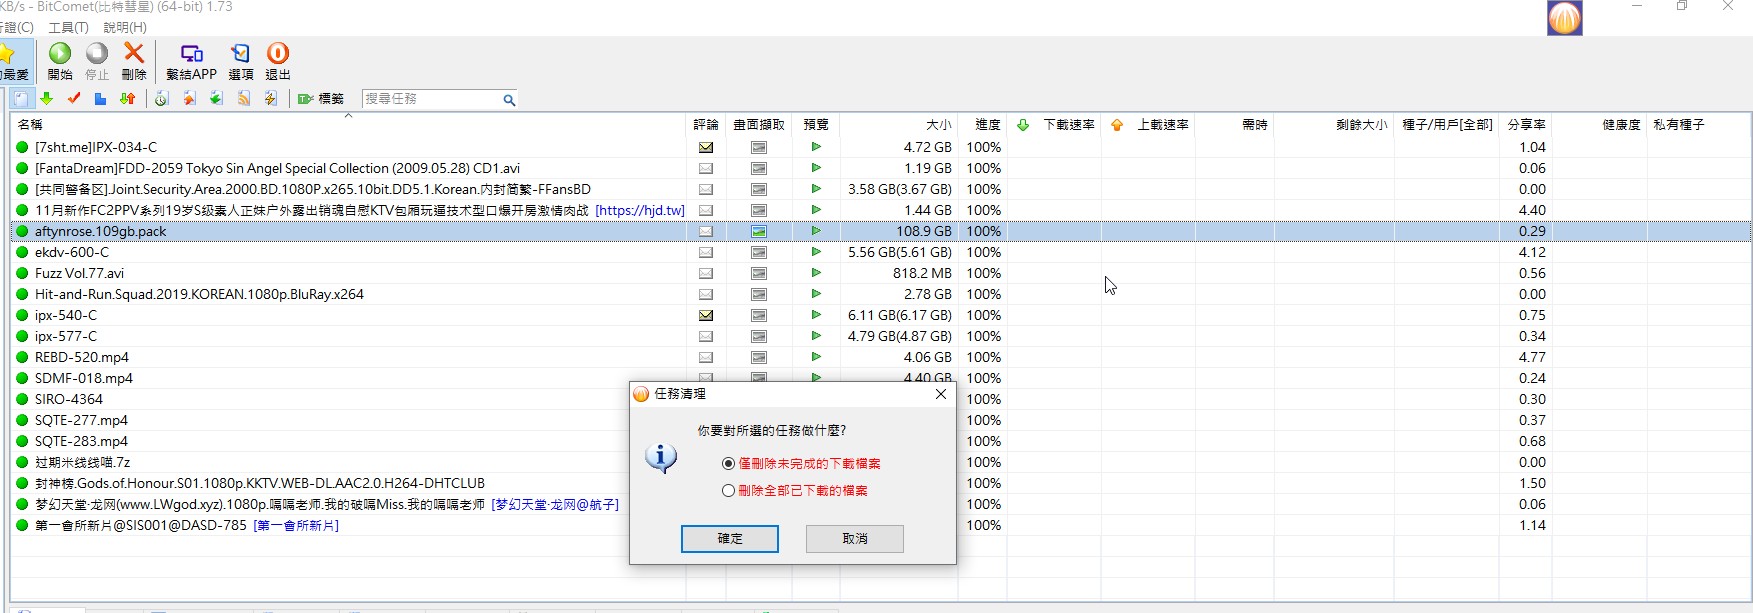This screenshot has width=1753, height=613.
Task: Select 僅刪除未完成的下載檔案 radio option
Action: click(x=801, y=464)
